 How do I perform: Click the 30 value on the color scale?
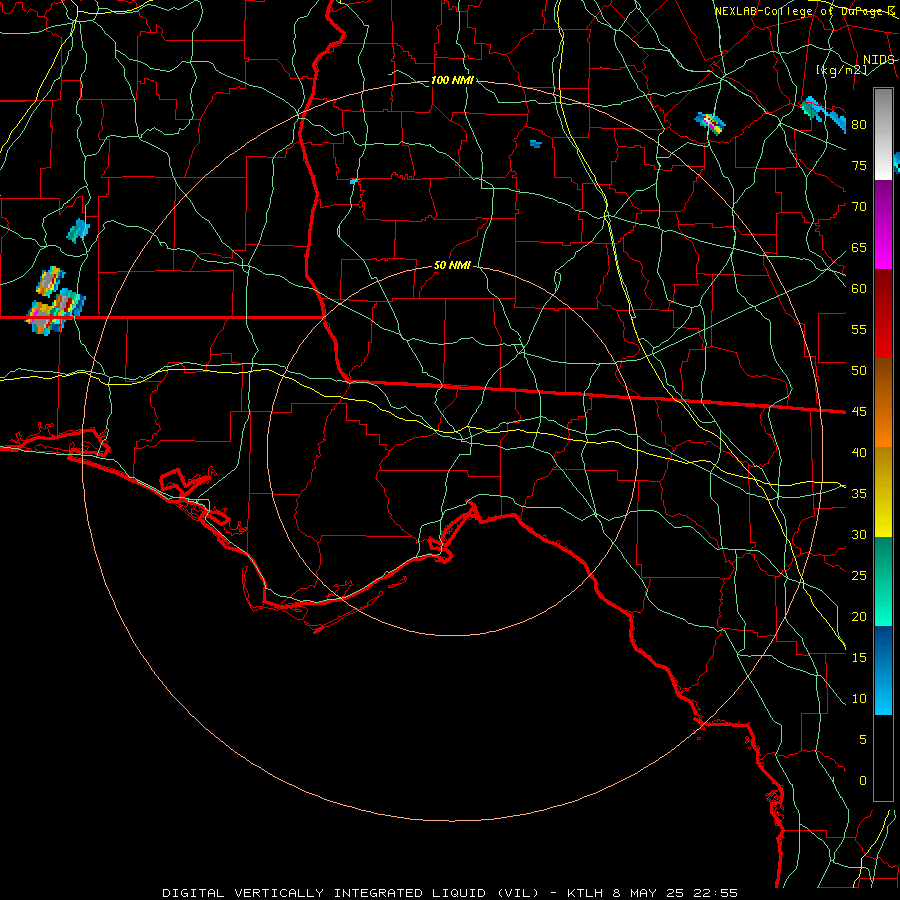859,534
